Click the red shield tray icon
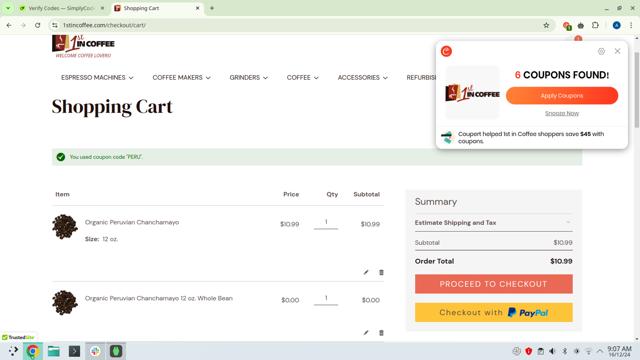This screenshot has width=640, height=360. point(529,351)
